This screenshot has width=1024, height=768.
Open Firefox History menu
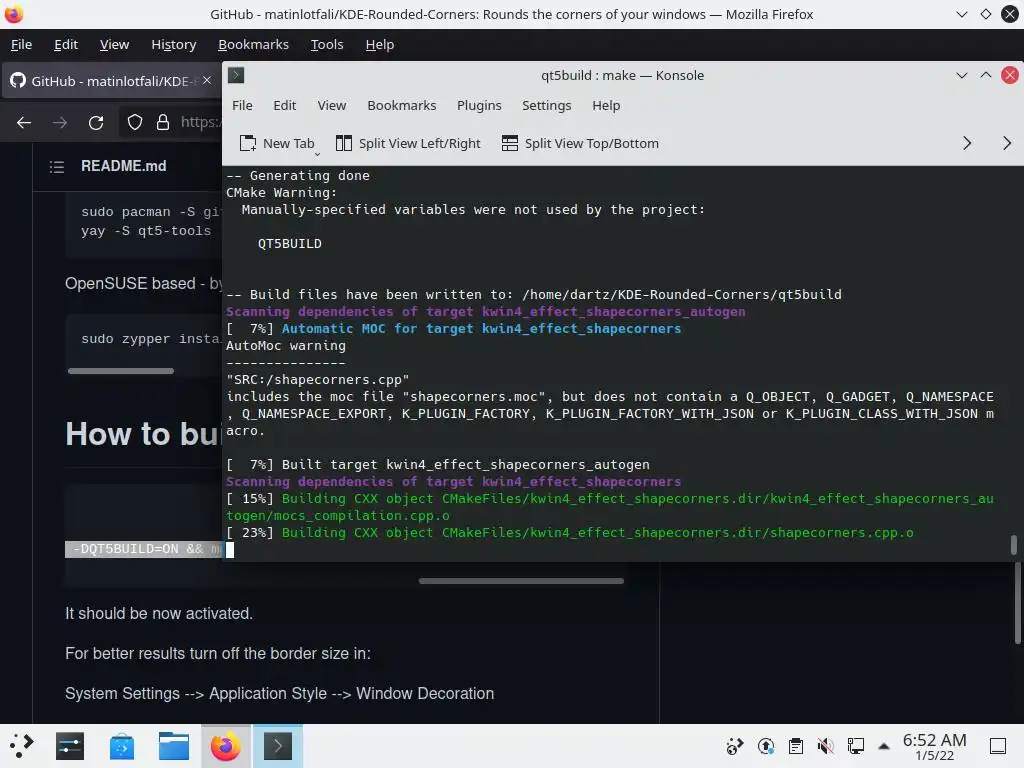tap(174, 44)
